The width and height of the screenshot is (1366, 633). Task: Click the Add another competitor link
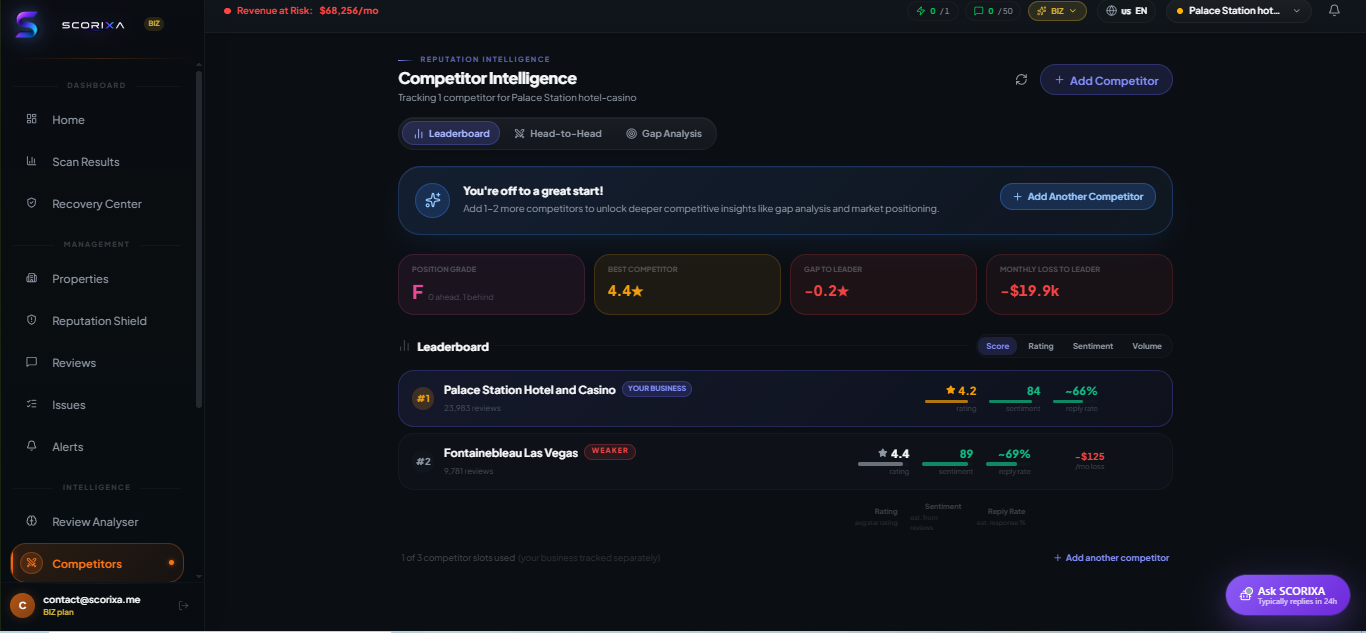(x=1111, y=558)
